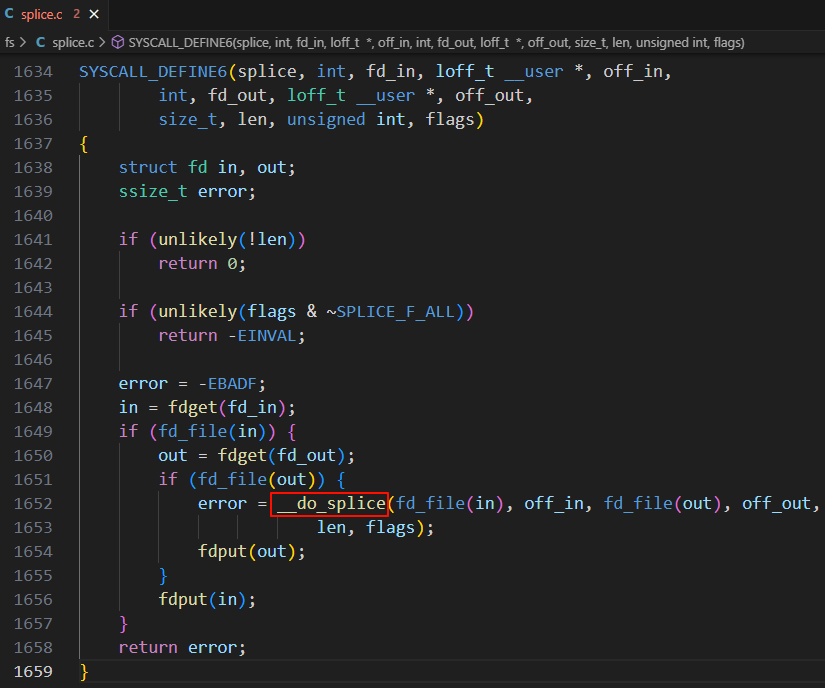Click the problem count badge 2 on the tab
The height and width of the screenshot is (688, 825).
77,14
